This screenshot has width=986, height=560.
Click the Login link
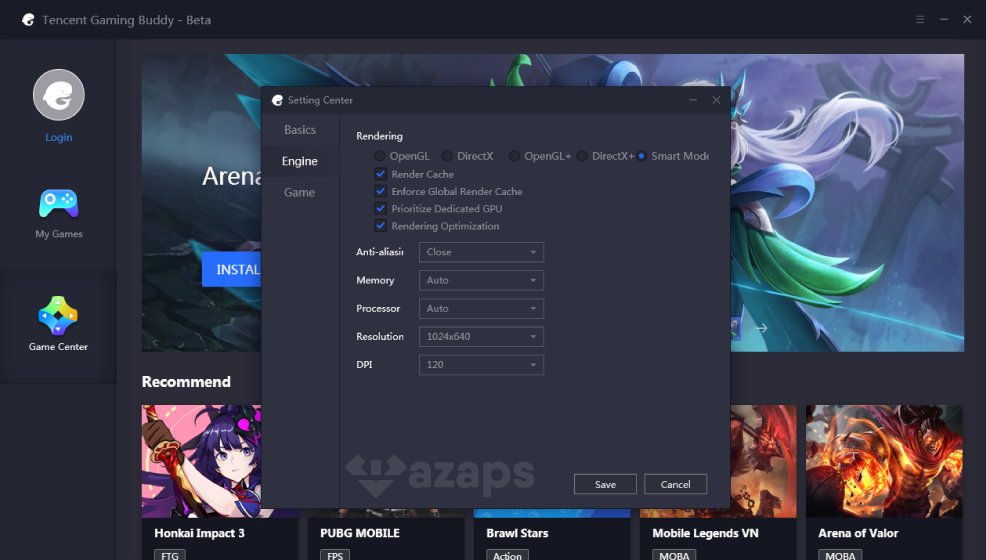click(58, 137)
